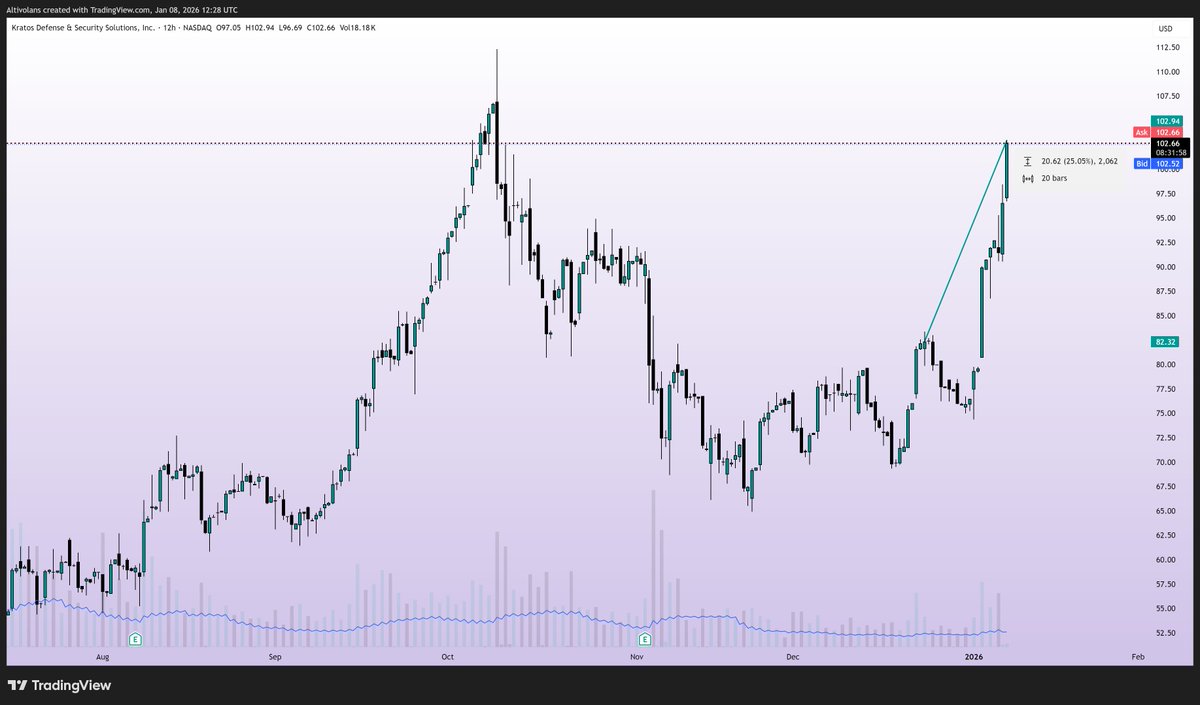This screenshot has width=1200, height=705.
Task: Open the 12h timeframe selector
Action: click(169, 28)
